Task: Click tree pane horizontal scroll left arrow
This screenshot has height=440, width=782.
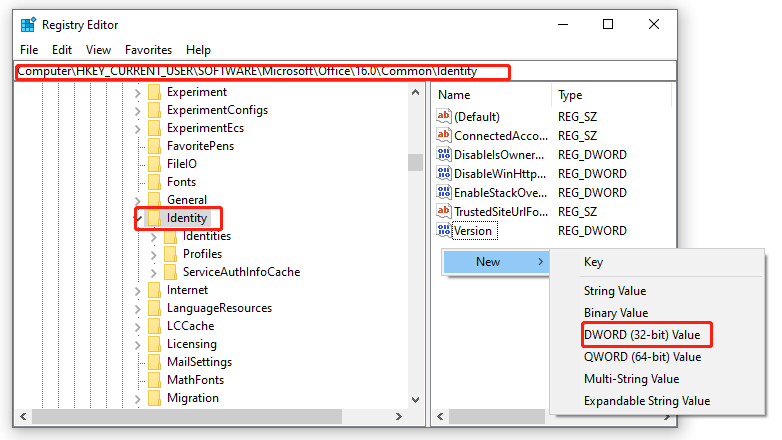Action: tap(23, 417)
